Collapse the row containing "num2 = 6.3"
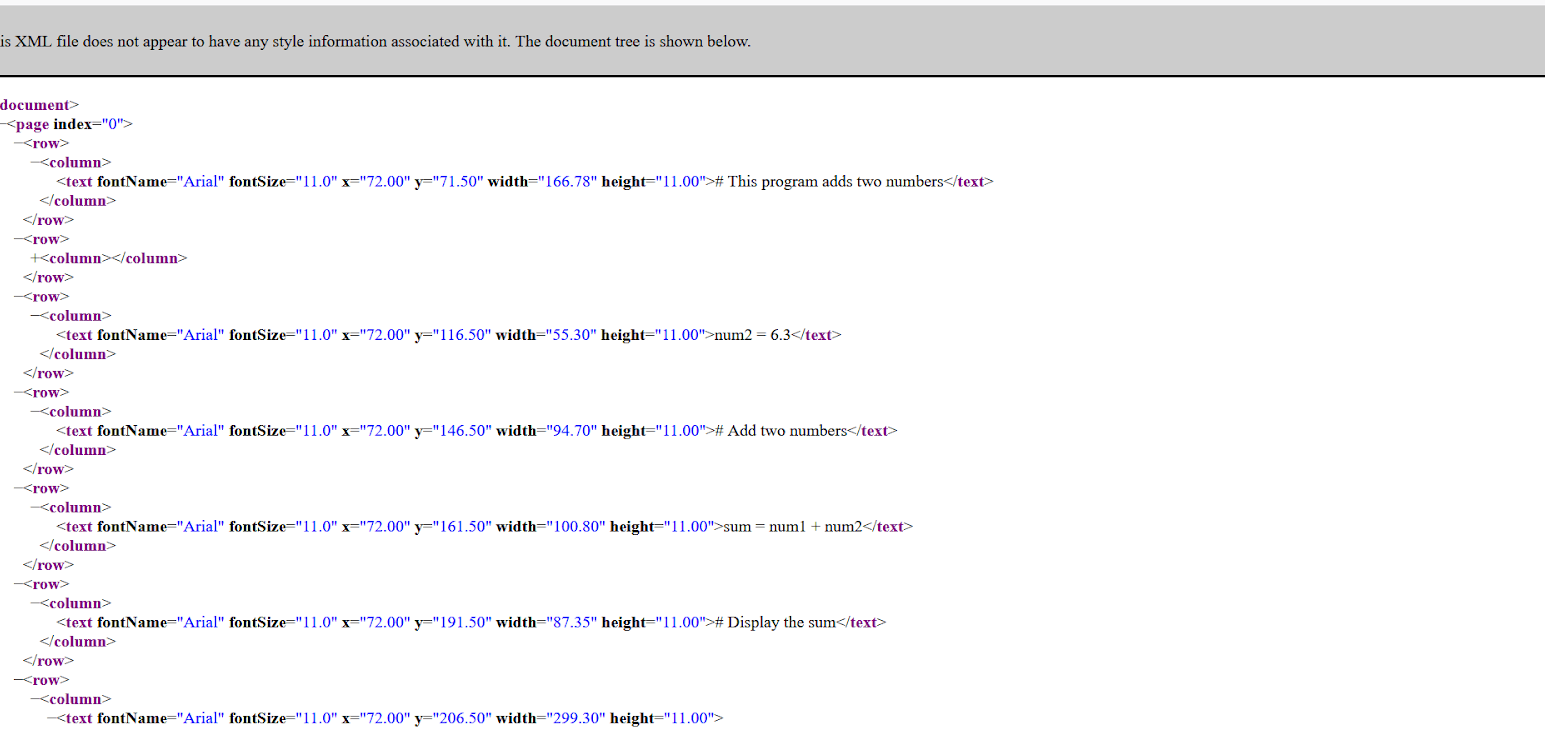Viewport: 1545px width, 730px height. [19, 297]
